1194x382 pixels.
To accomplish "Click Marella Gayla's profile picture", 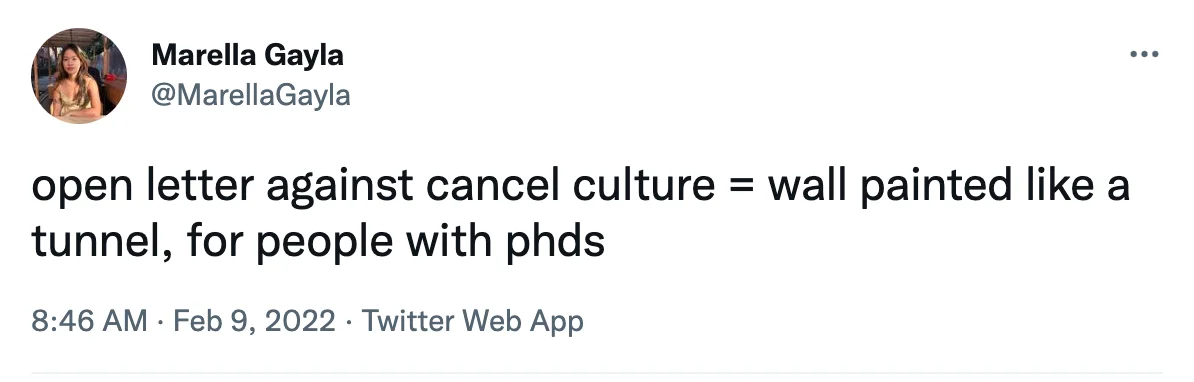I will pos(78,75).
